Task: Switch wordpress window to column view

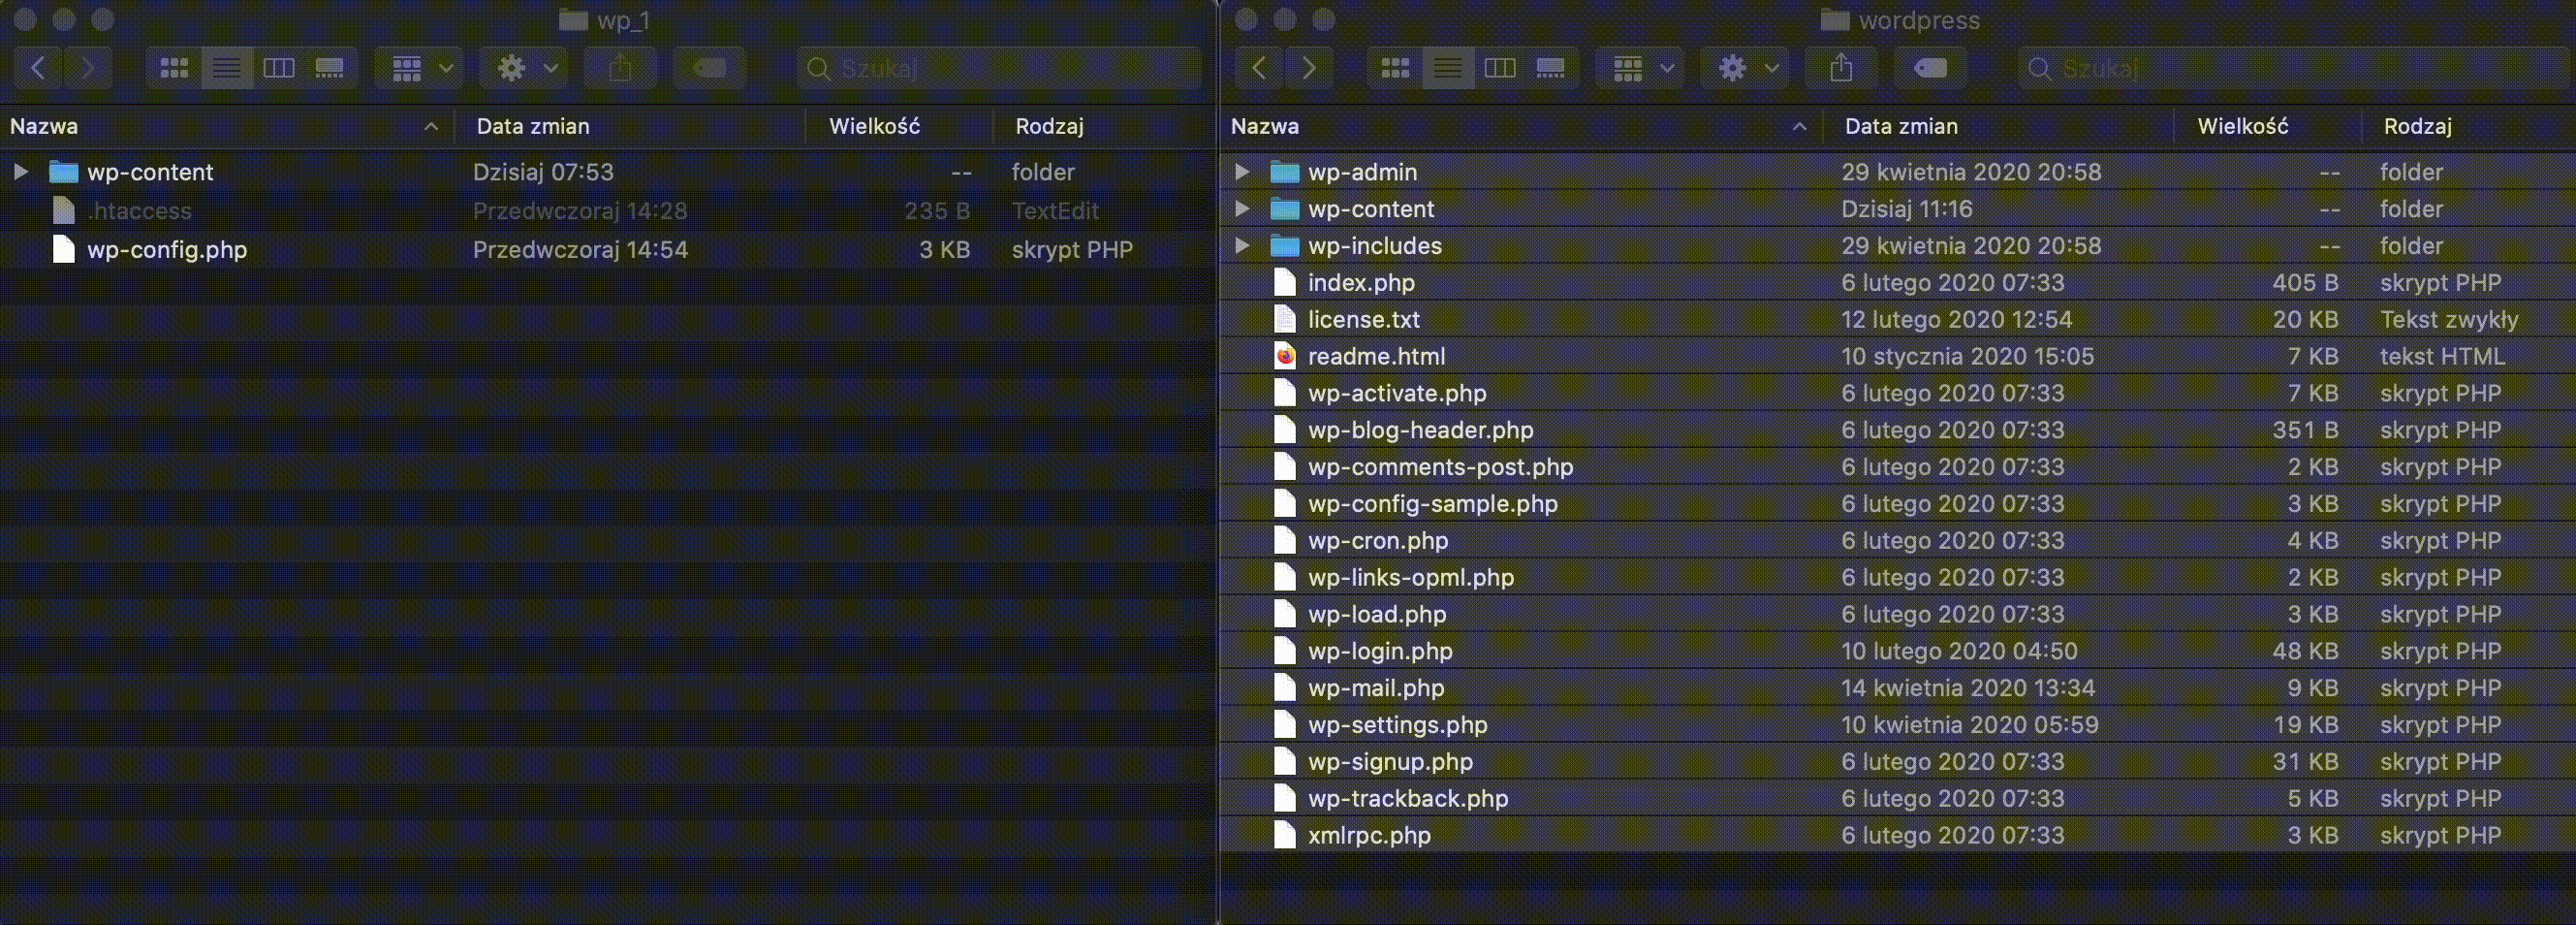Action: (x=1499, y=68)
